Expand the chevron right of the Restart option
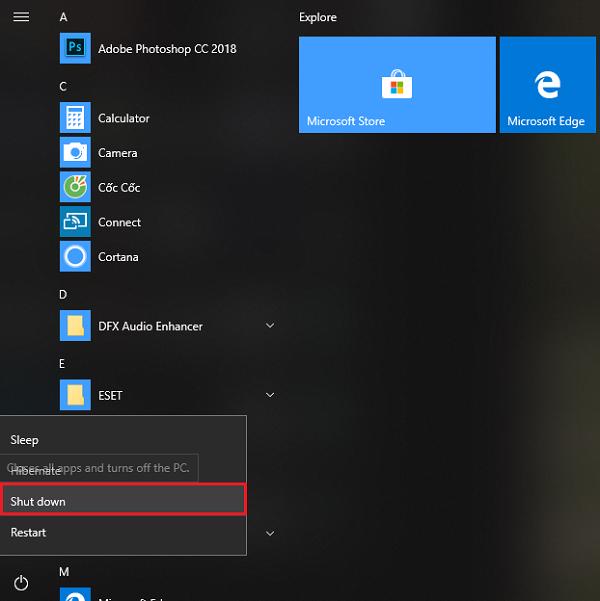600x601 pixels. [270, 534]
